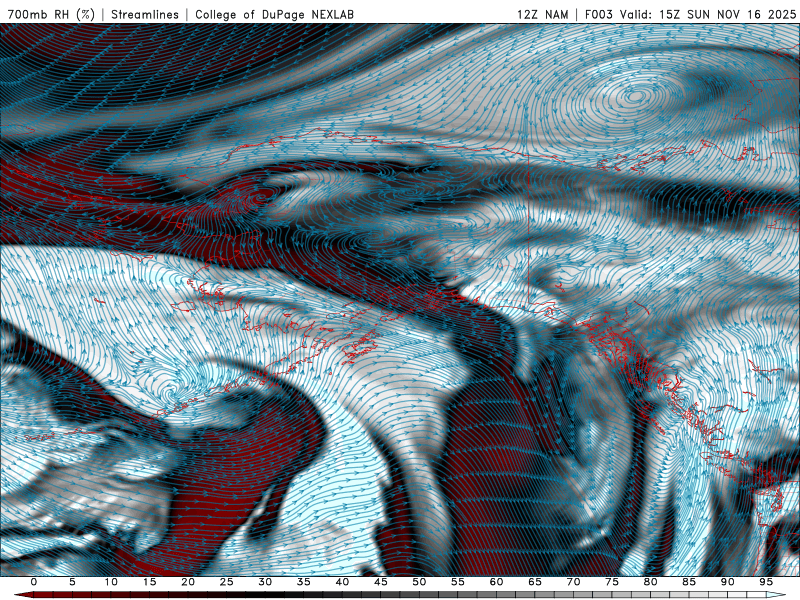
Task: Click the "Streamlines" label in header
Action: [x=145, y=14]
